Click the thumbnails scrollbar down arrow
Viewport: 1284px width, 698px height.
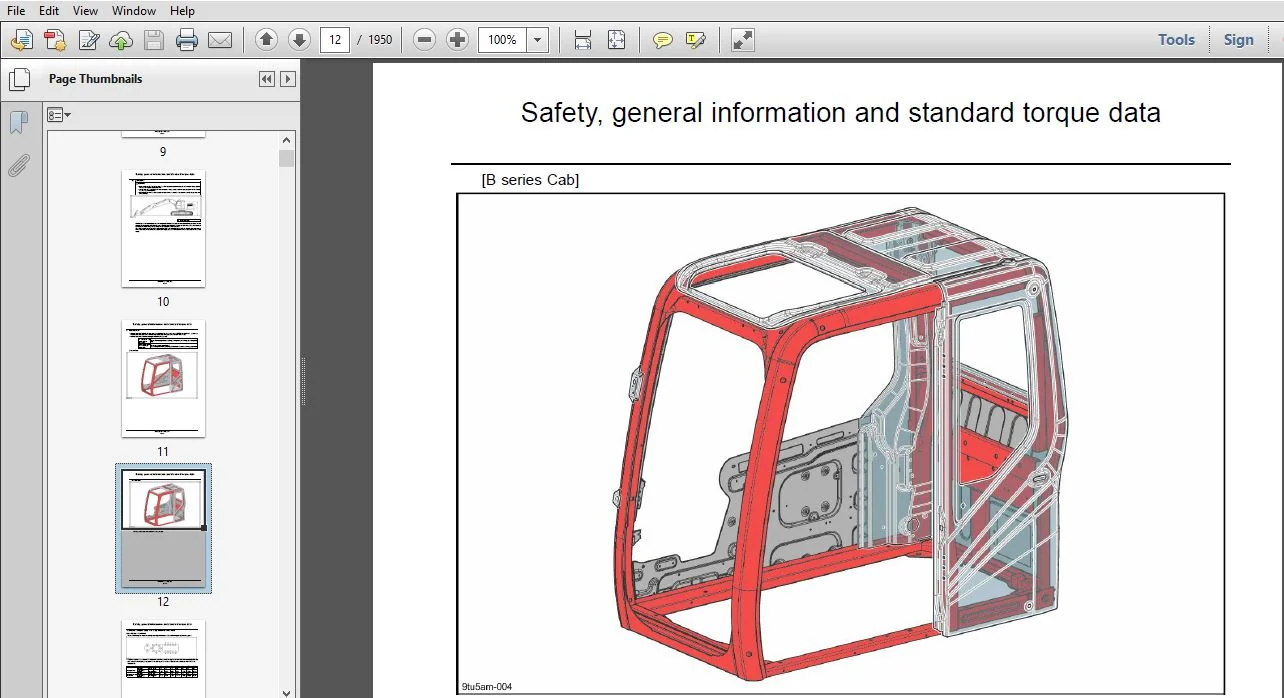click(287, 691)
